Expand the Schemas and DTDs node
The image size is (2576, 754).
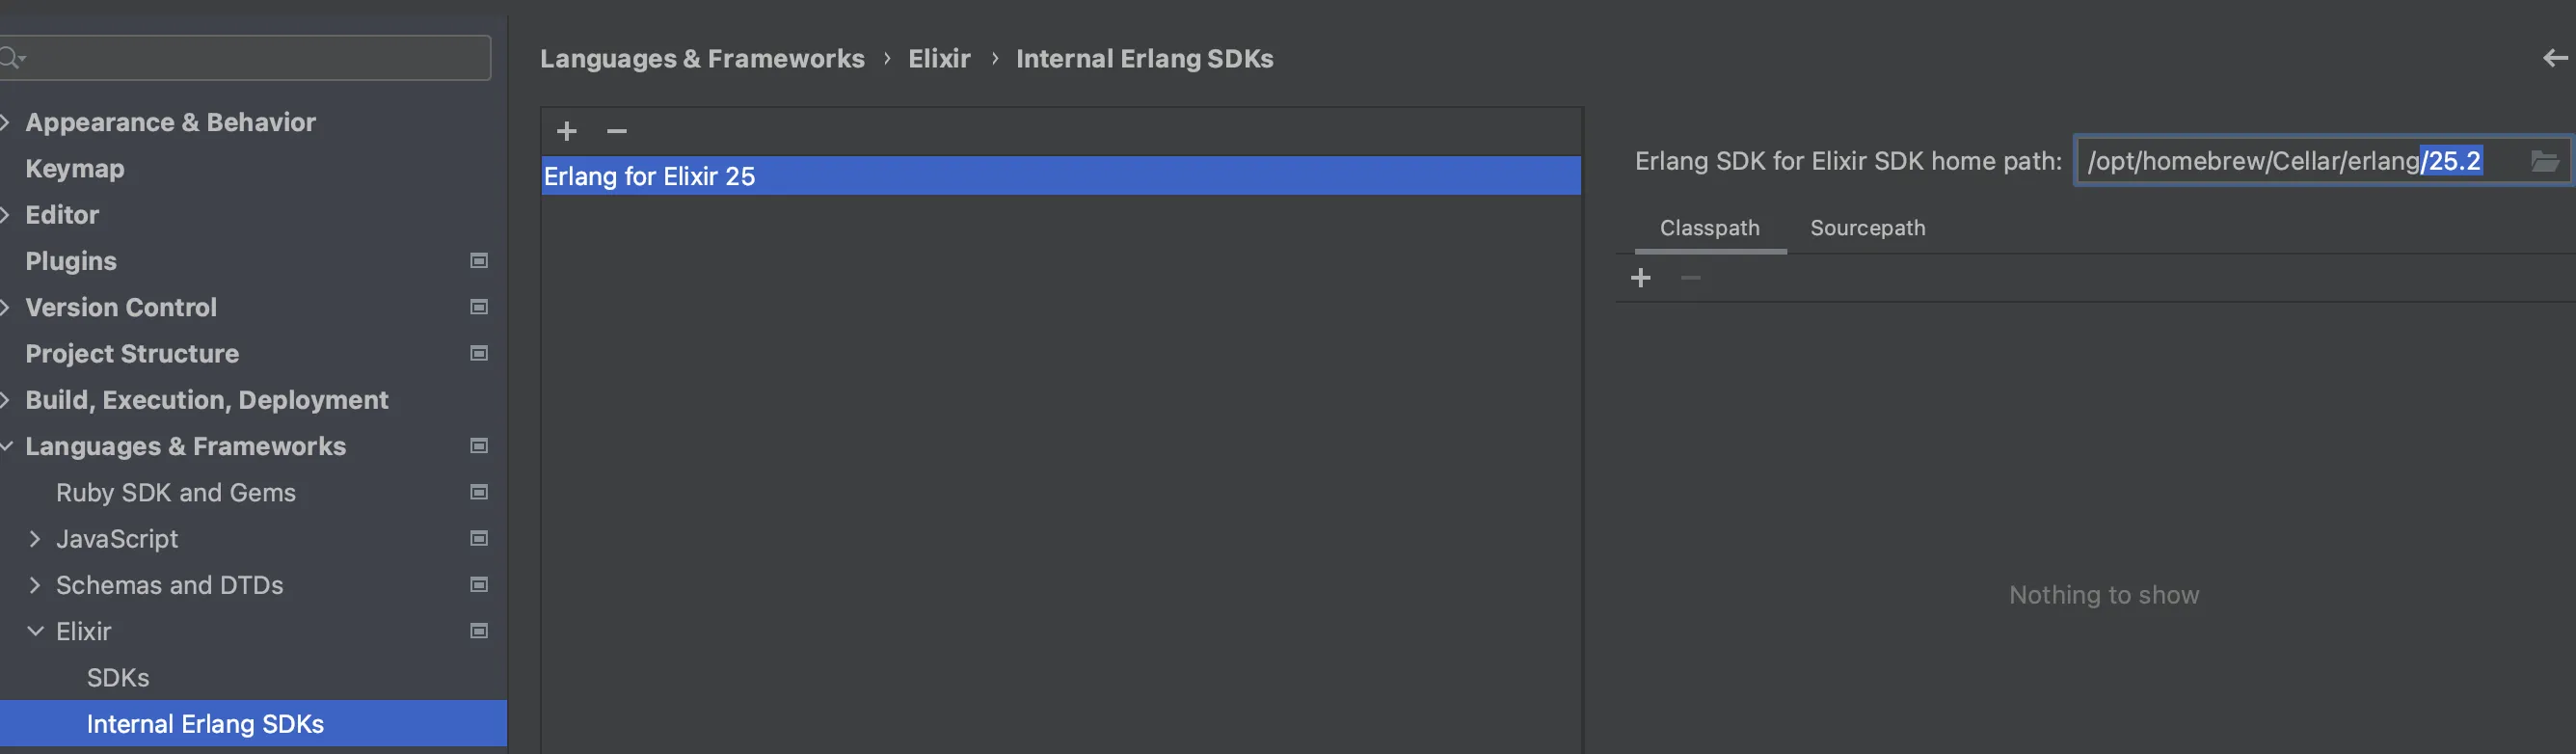tap(35, 585)
